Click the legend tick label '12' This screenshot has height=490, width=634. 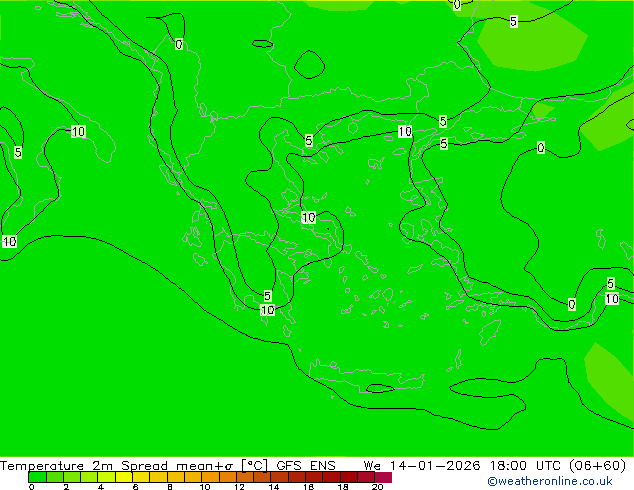239,487
